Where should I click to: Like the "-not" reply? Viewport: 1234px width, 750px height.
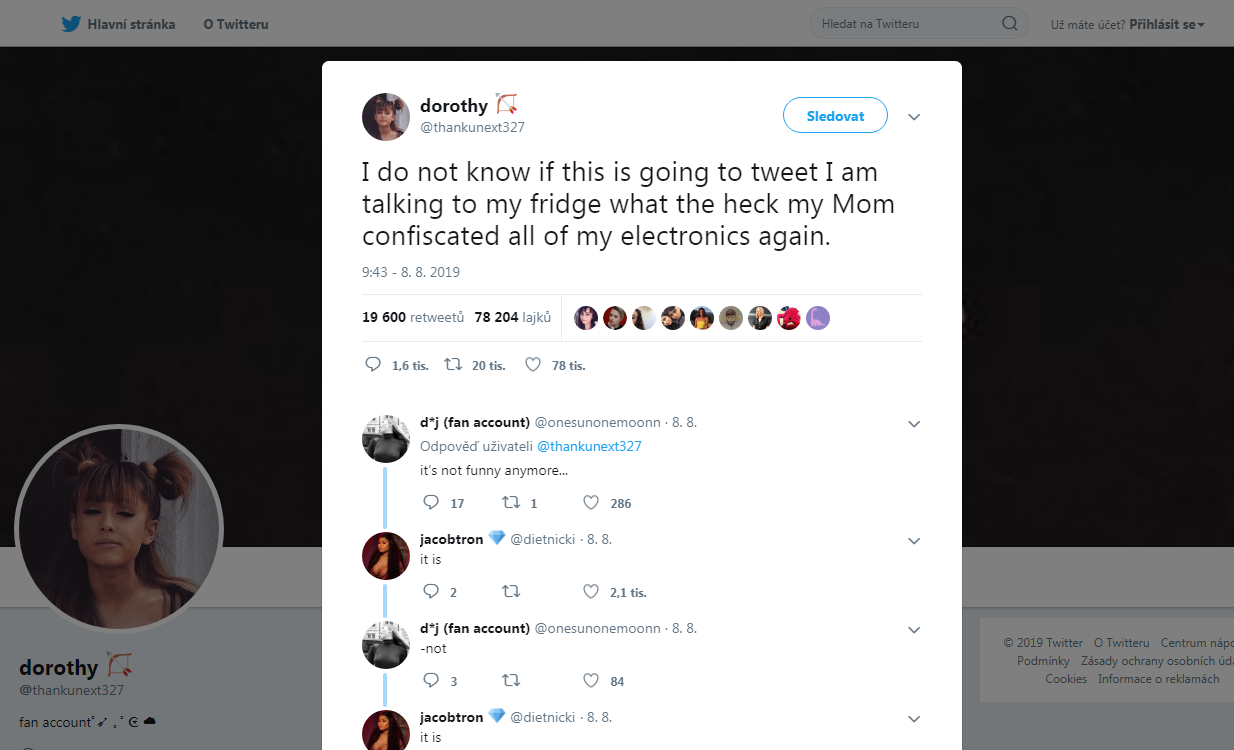coord(591,680)
